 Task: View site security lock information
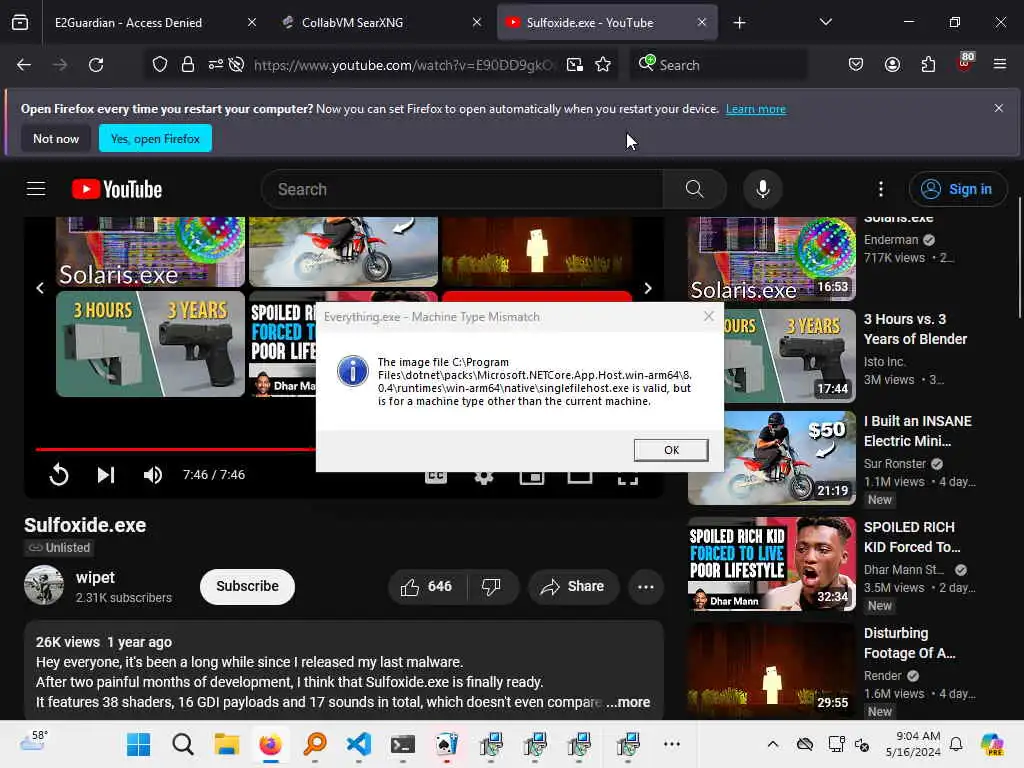188,65
